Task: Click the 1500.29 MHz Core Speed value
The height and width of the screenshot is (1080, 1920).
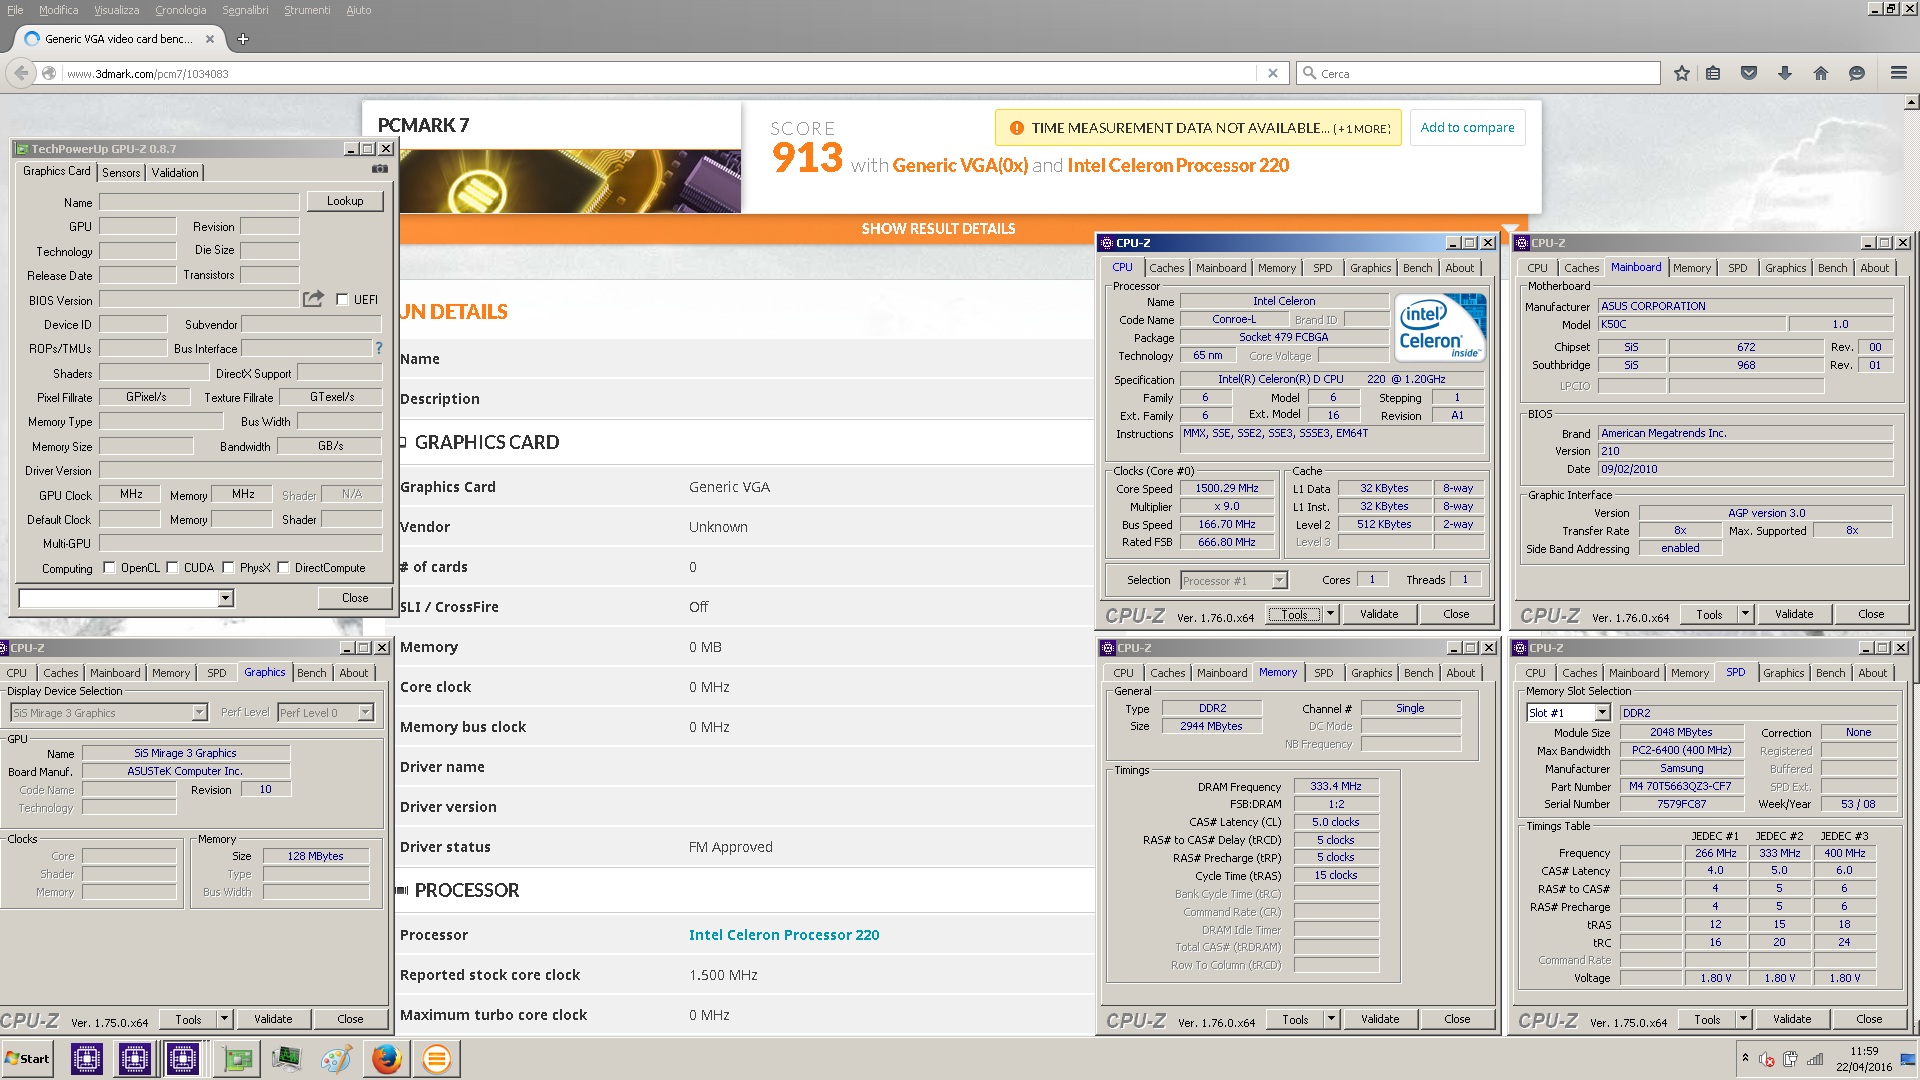Action: (1227, 488)
